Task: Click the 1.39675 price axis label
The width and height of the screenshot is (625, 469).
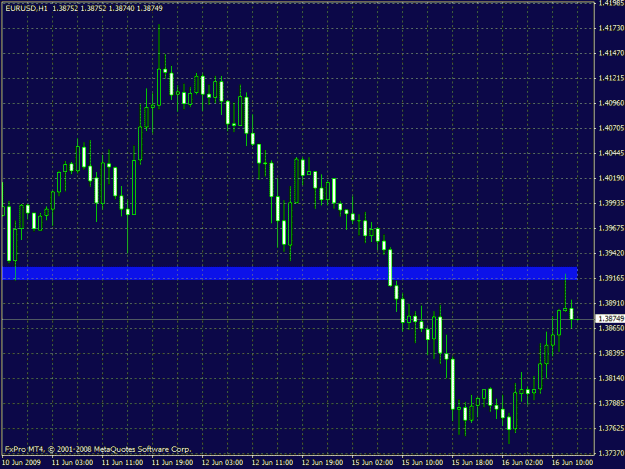Action: click(611, 228)
